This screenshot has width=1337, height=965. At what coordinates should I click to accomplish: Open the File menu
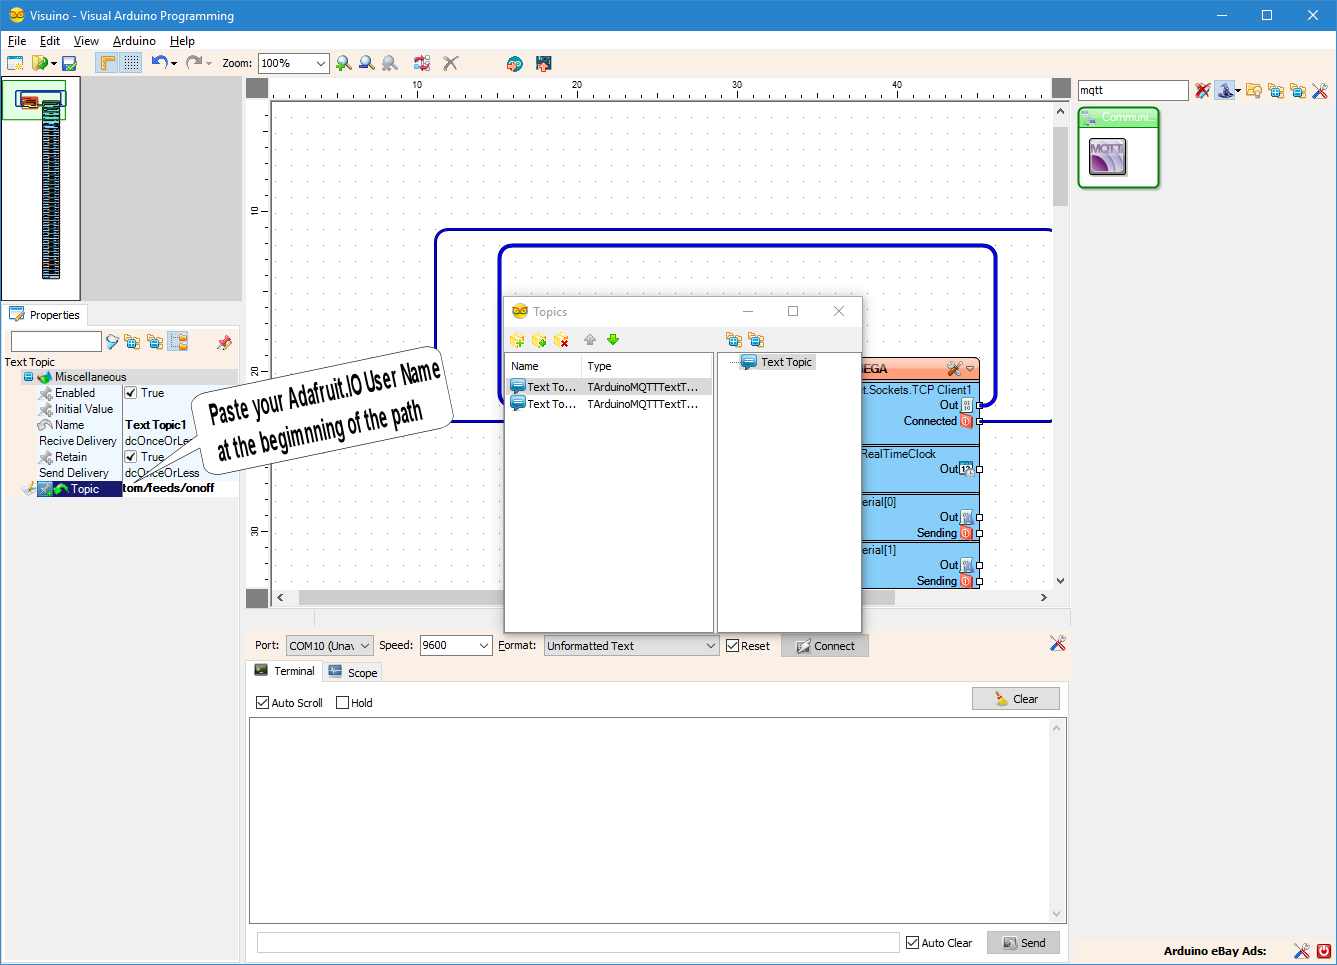pyautogui.click(x=17, y=41)
